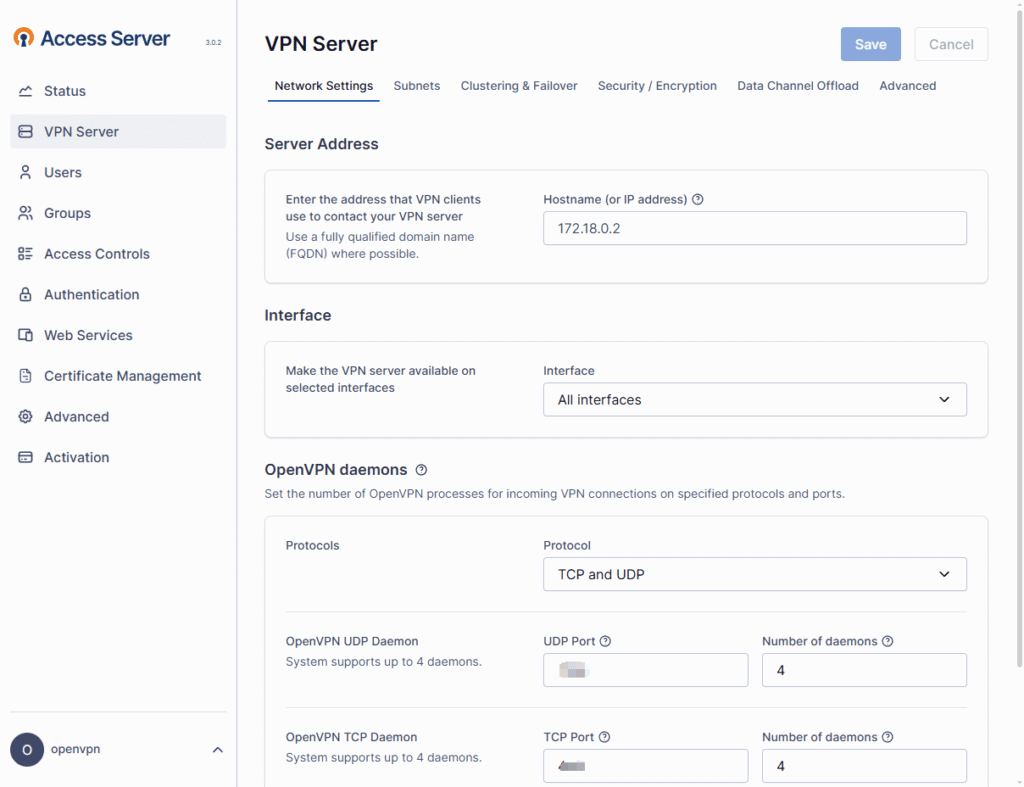Click the Authentication padlock icon
1024x787 pixels.
(x=26, y=295)
